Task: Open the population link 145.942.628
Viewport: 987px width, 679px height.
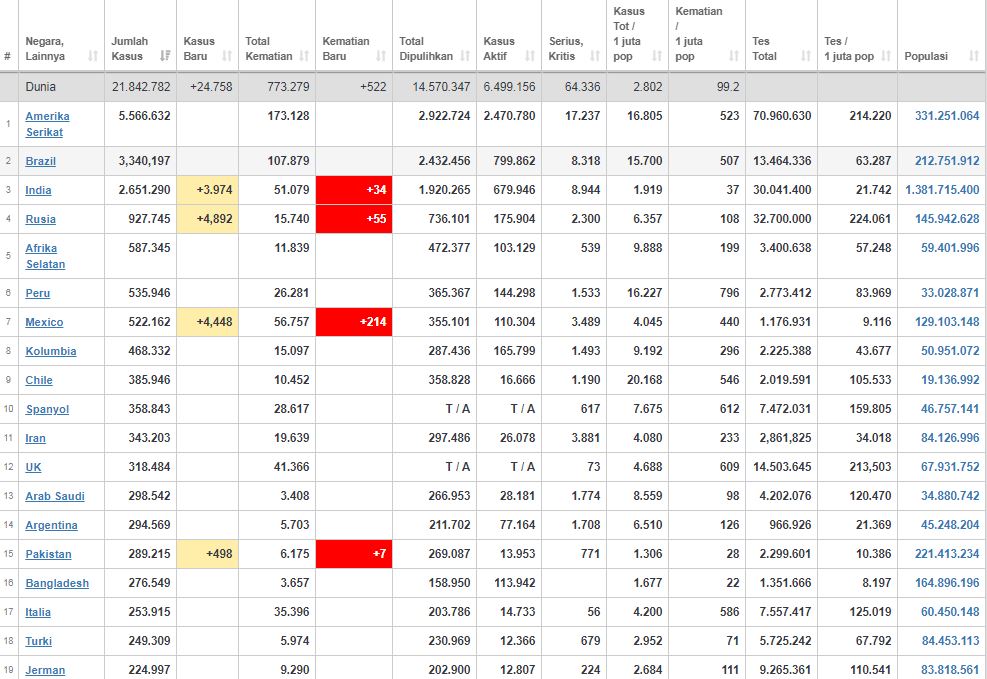Action: point(947,219)
